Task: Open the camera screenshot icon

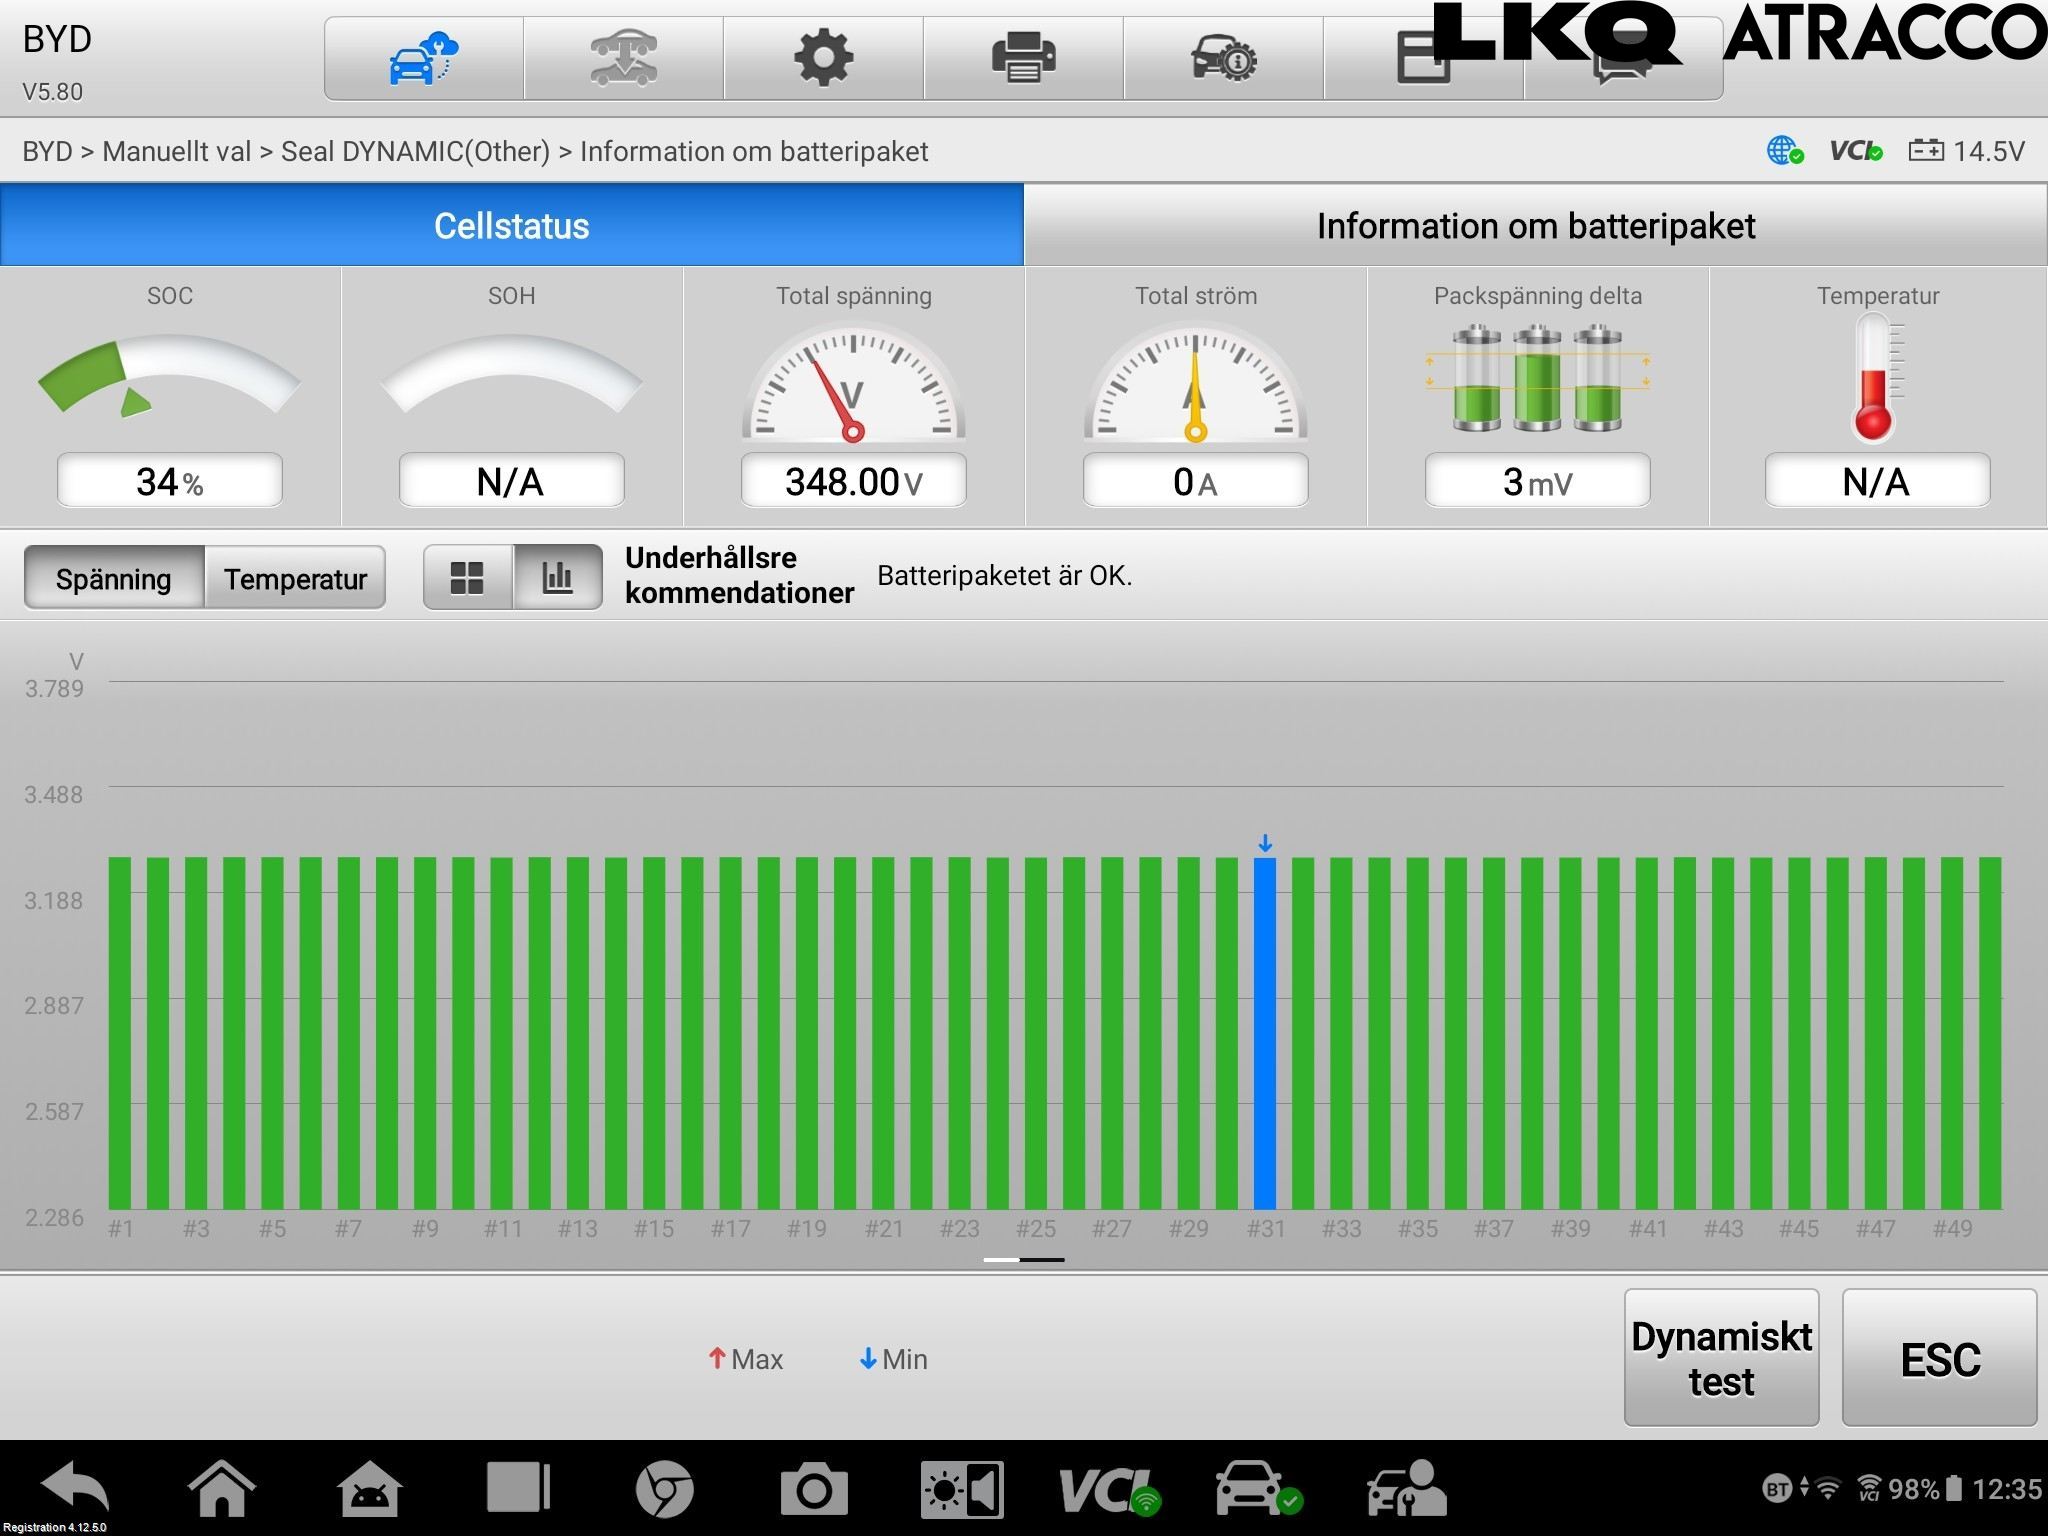Action: coord(813,1489)
